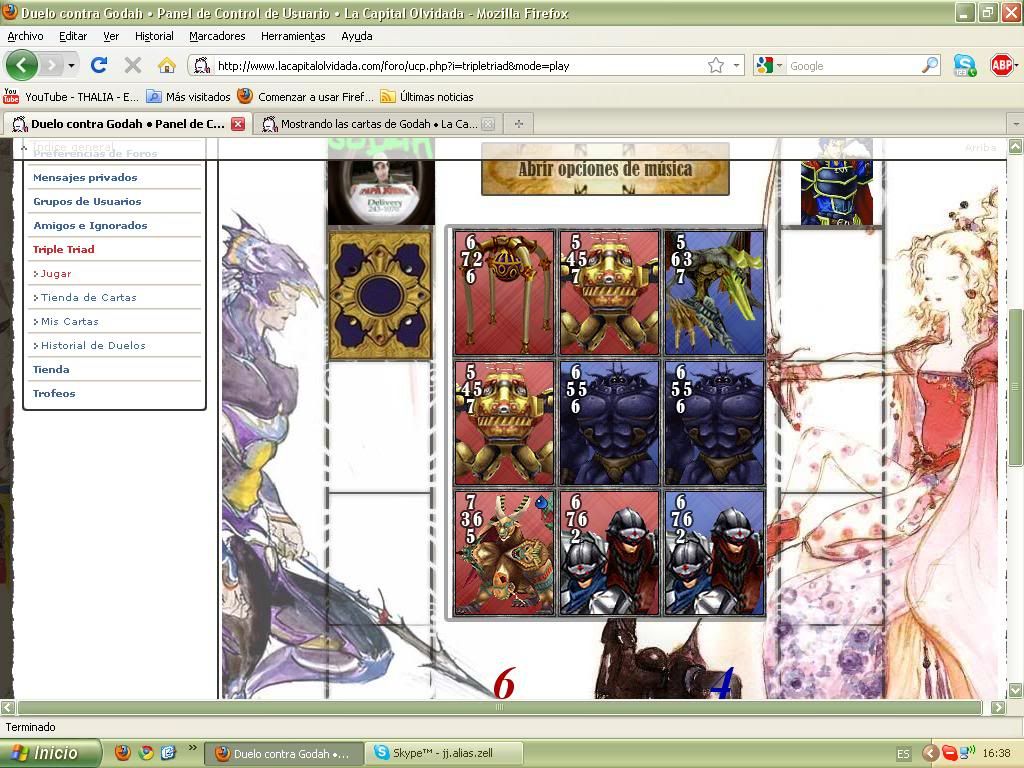Open Historial de Duelos link
The height and width of the screenshot is (768, 1024).
[93, 345]
